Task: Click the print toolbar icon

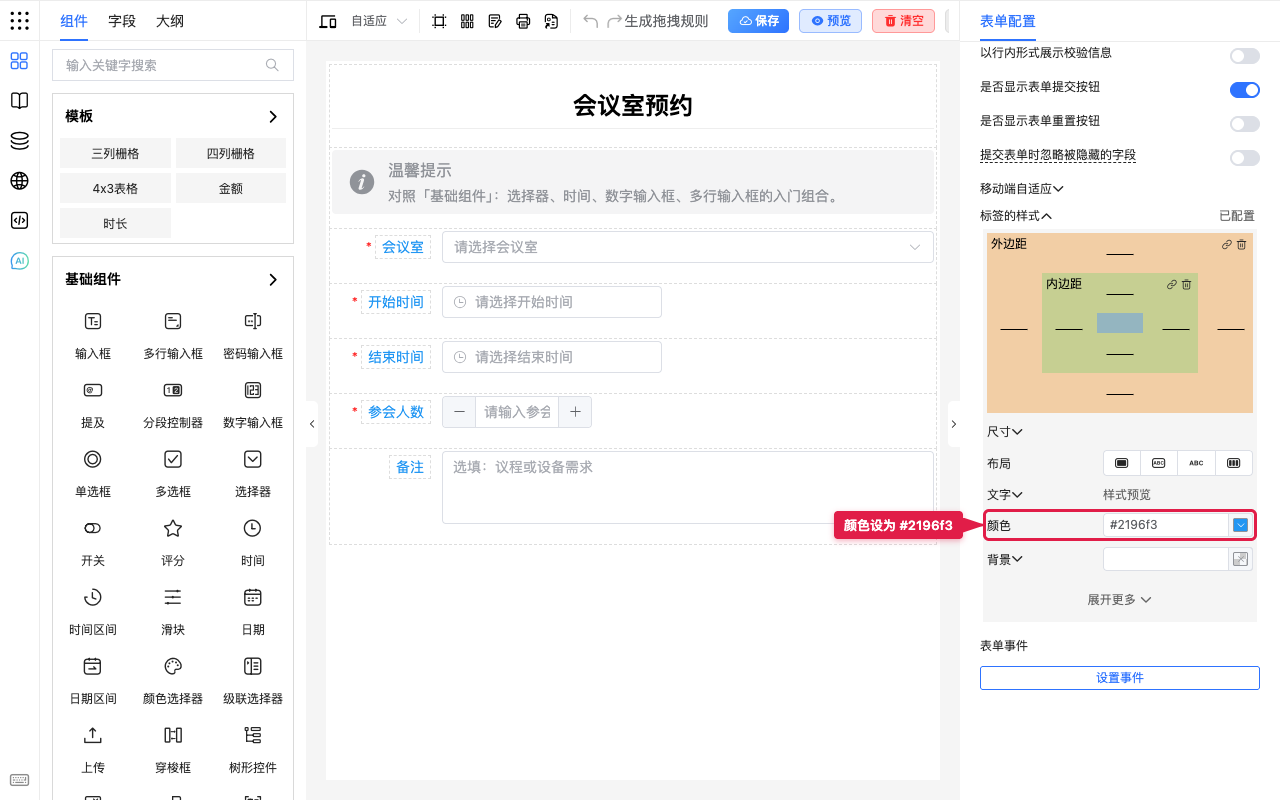Action: (523, 21)
